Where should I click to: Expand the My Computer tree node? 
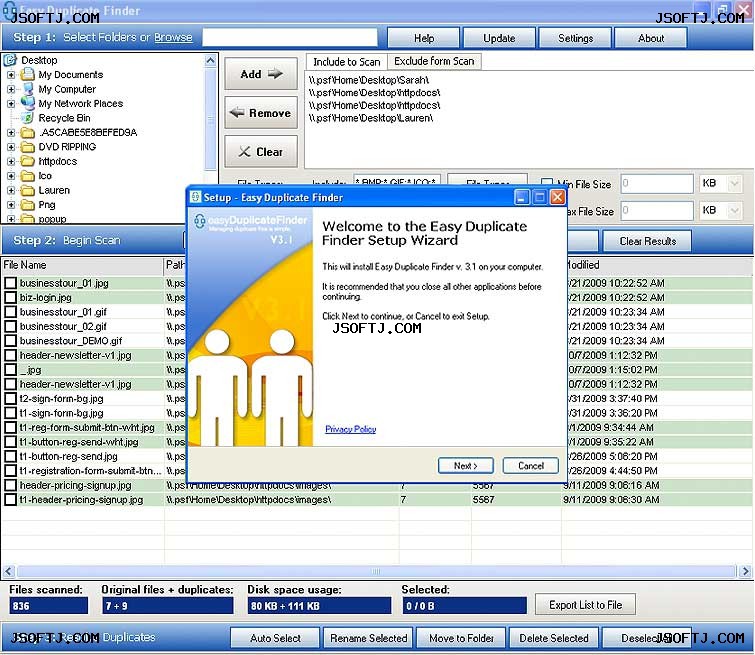coord(11,89)
